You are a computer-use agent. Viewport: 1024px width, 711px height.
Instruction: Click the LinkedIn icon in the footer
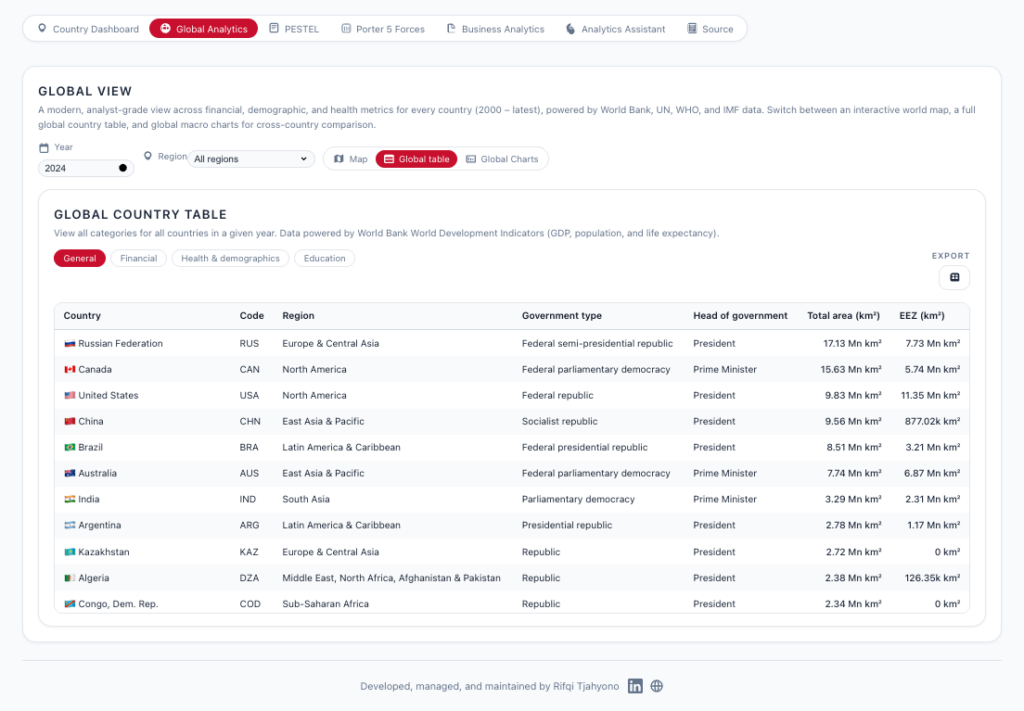point(635,686)
